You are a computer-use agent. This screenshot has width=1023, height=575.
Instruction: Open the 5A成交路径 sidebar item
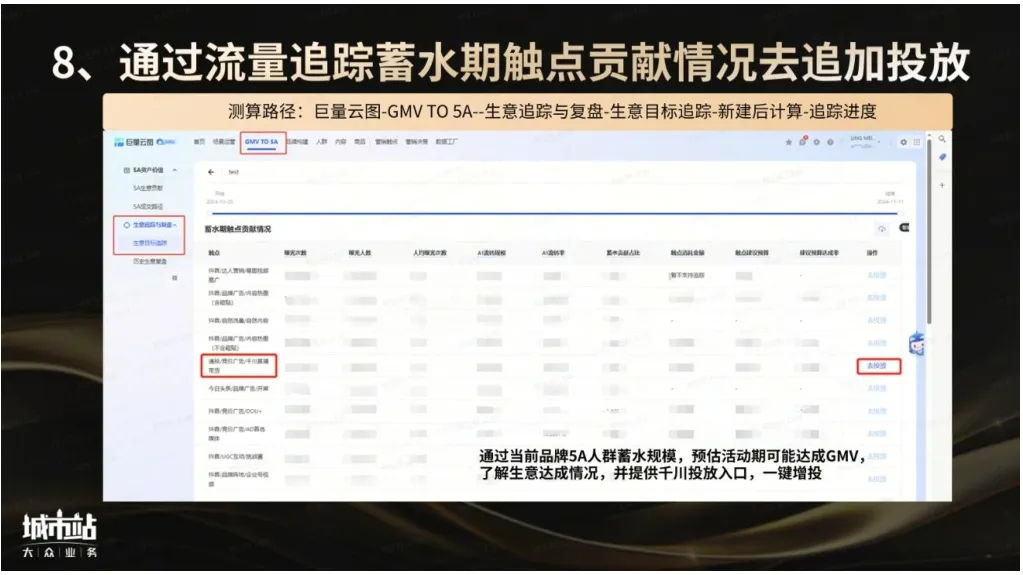tap(148, 206)
